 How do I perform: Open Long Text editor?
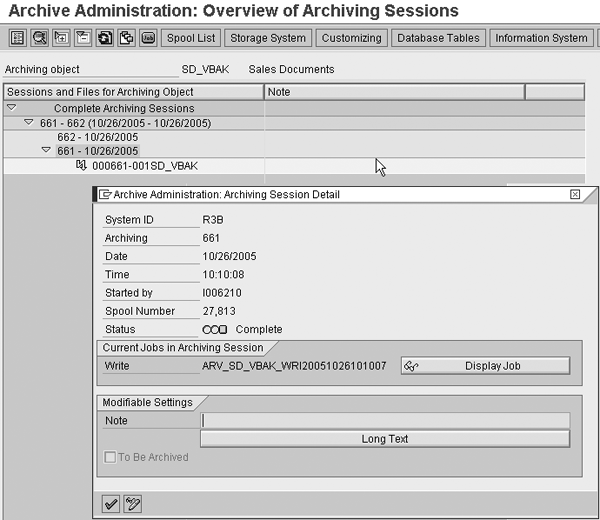385,439
